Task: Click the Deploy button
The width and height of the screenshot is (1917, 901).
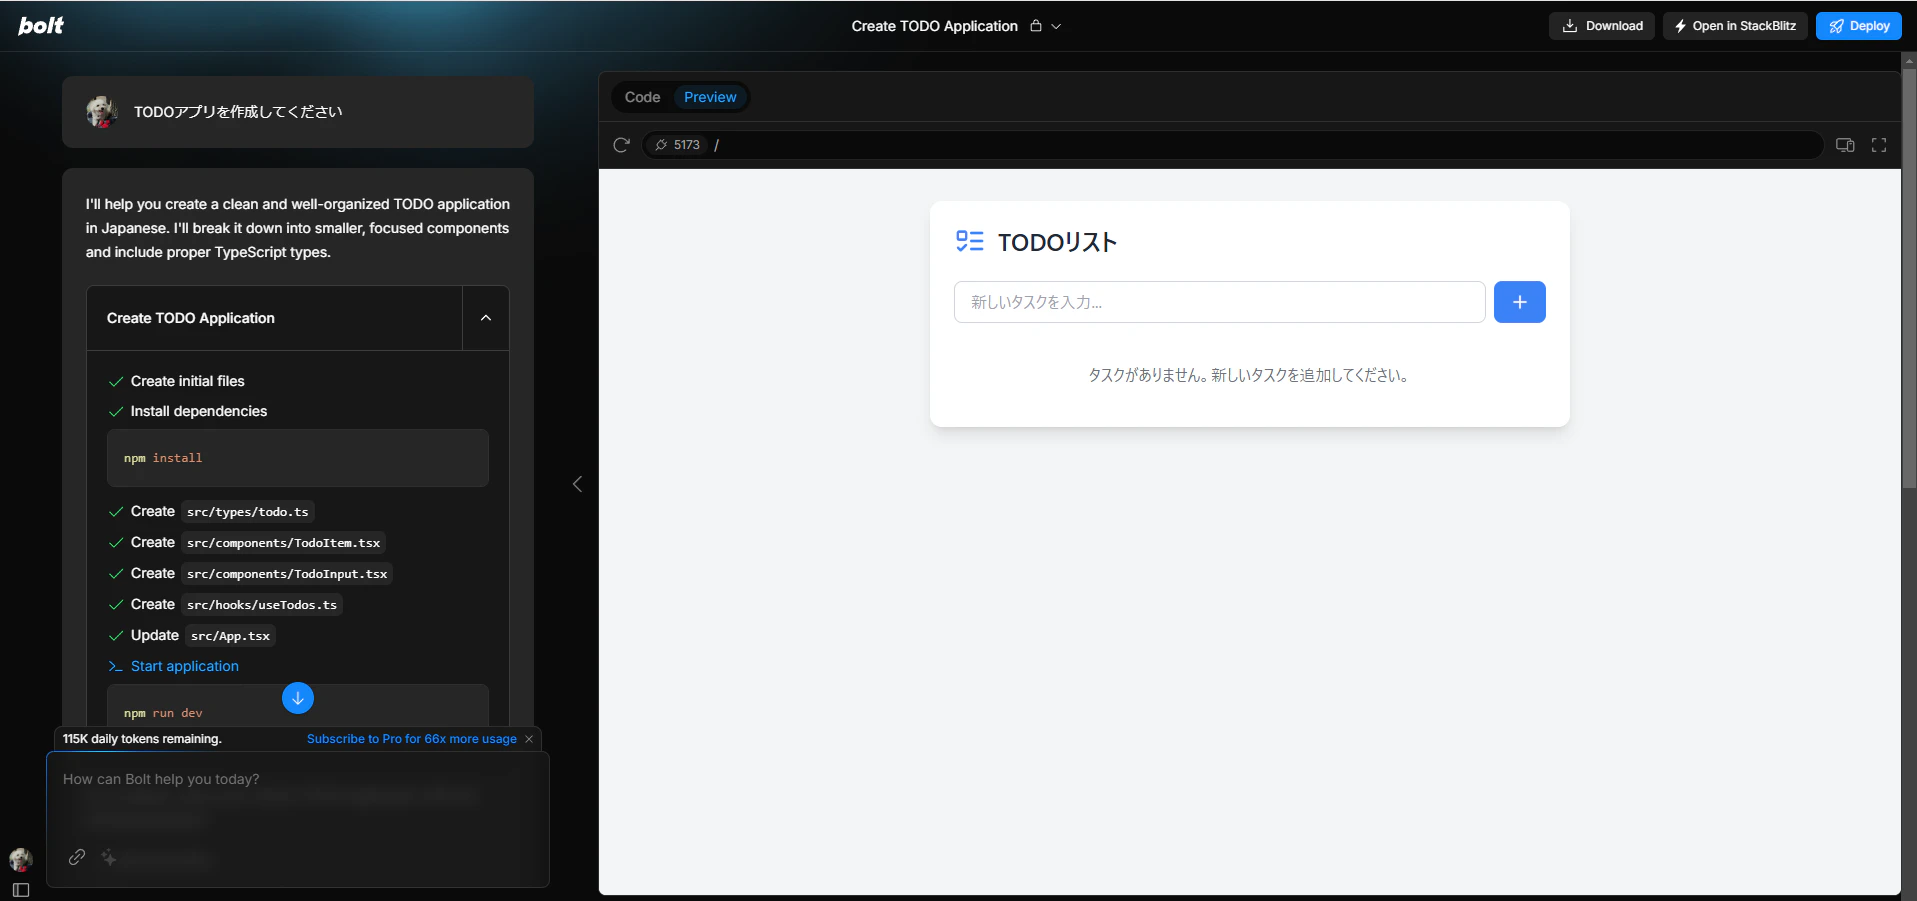Action: coord(1859,26)
